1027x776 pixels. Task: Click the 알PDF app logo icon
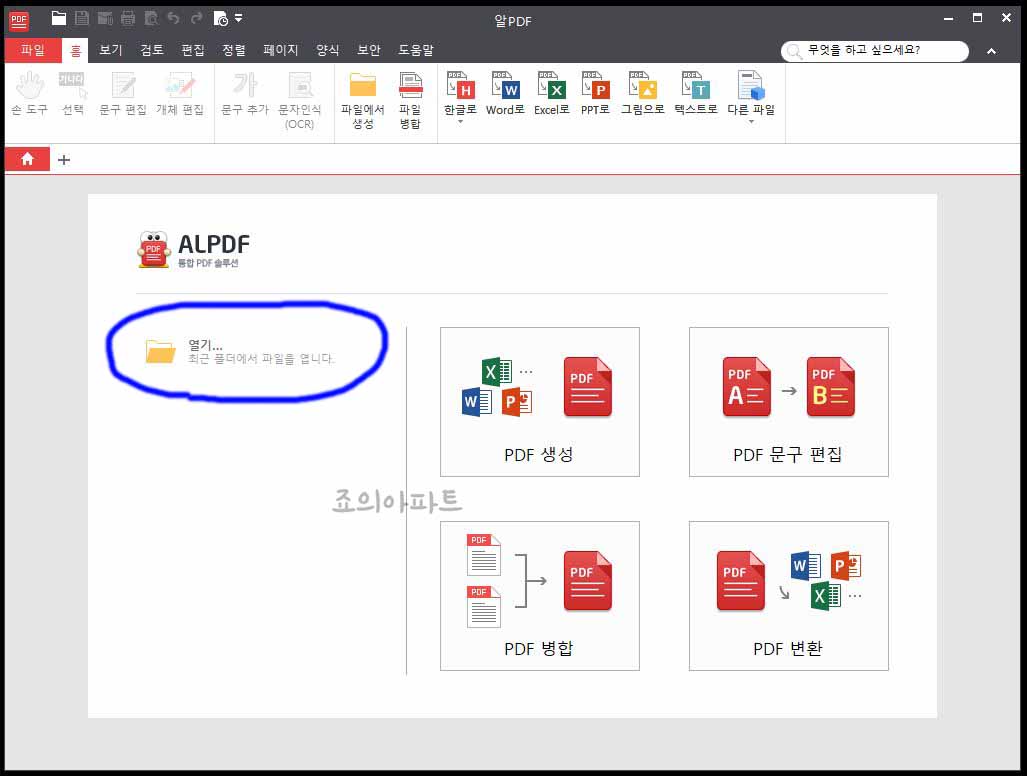tap(19, 20)
